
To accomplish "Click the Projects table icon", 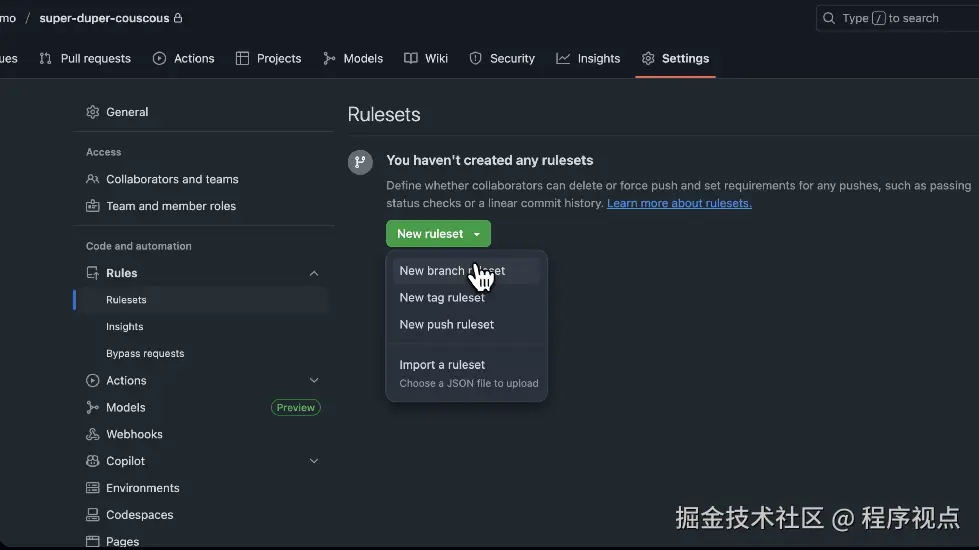I will (242, 58).
